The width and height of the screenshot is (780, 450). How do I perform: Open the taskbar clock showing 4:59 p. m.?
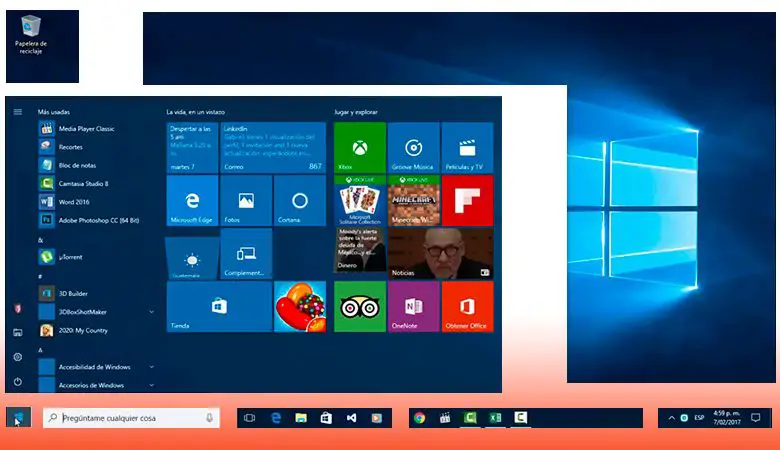[727, 418]
